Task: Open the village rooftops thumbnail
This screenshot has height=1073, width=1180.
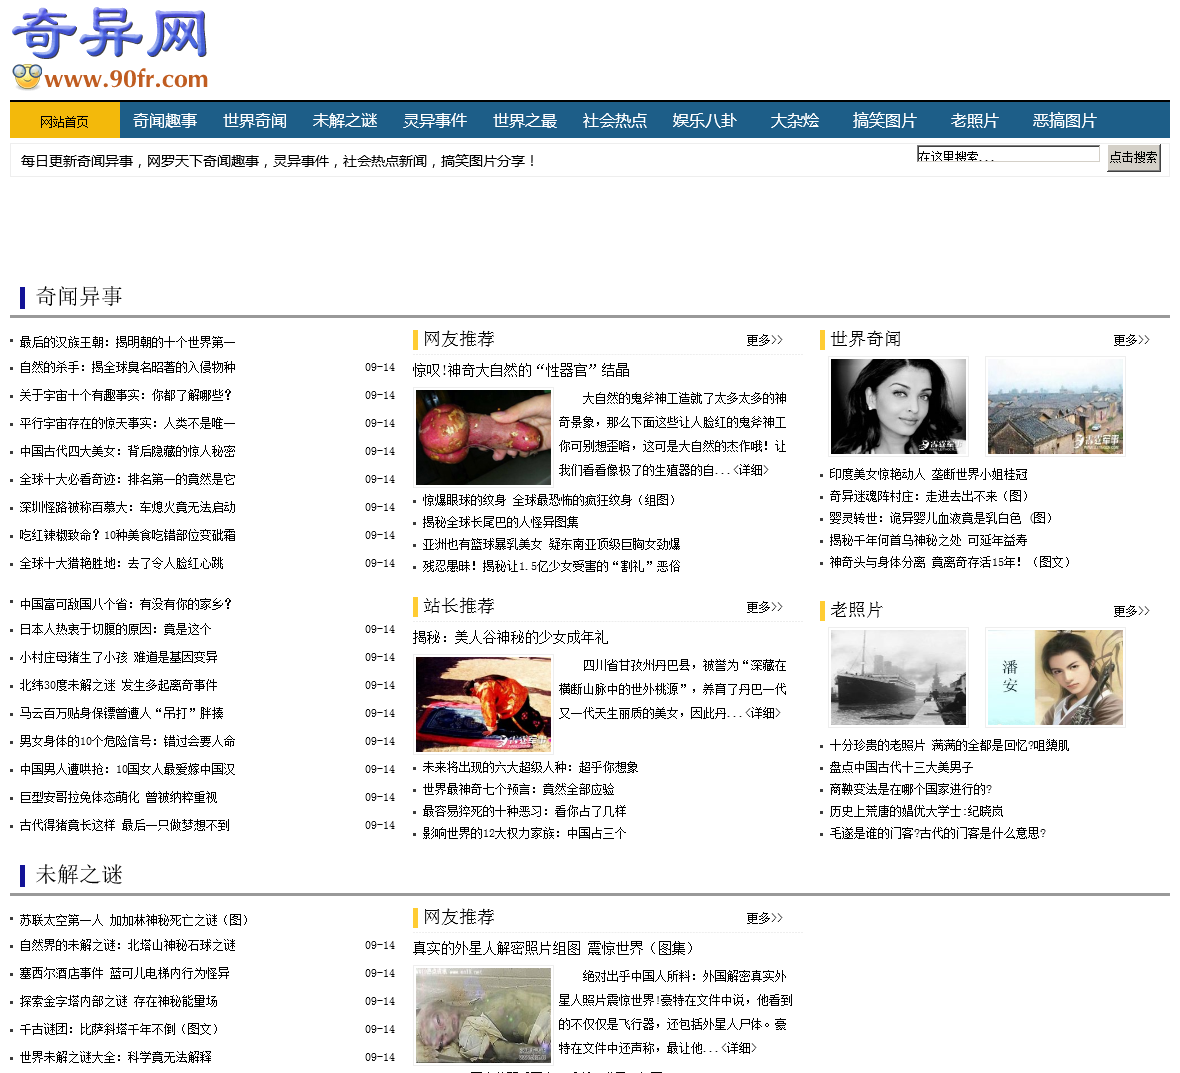Action: click(x=1055, y=406)
